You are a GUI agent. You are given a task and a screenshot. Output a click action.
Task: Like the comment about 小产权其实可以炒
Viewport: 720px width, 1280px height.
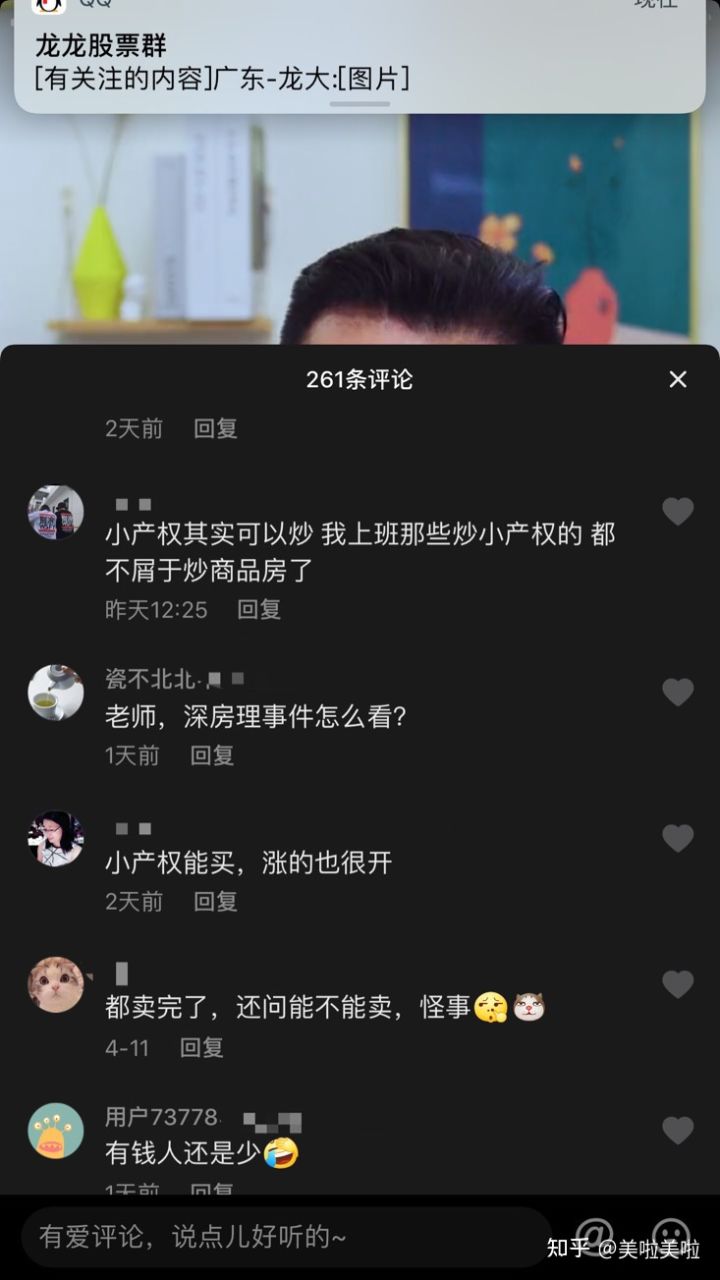coord(678,512)
